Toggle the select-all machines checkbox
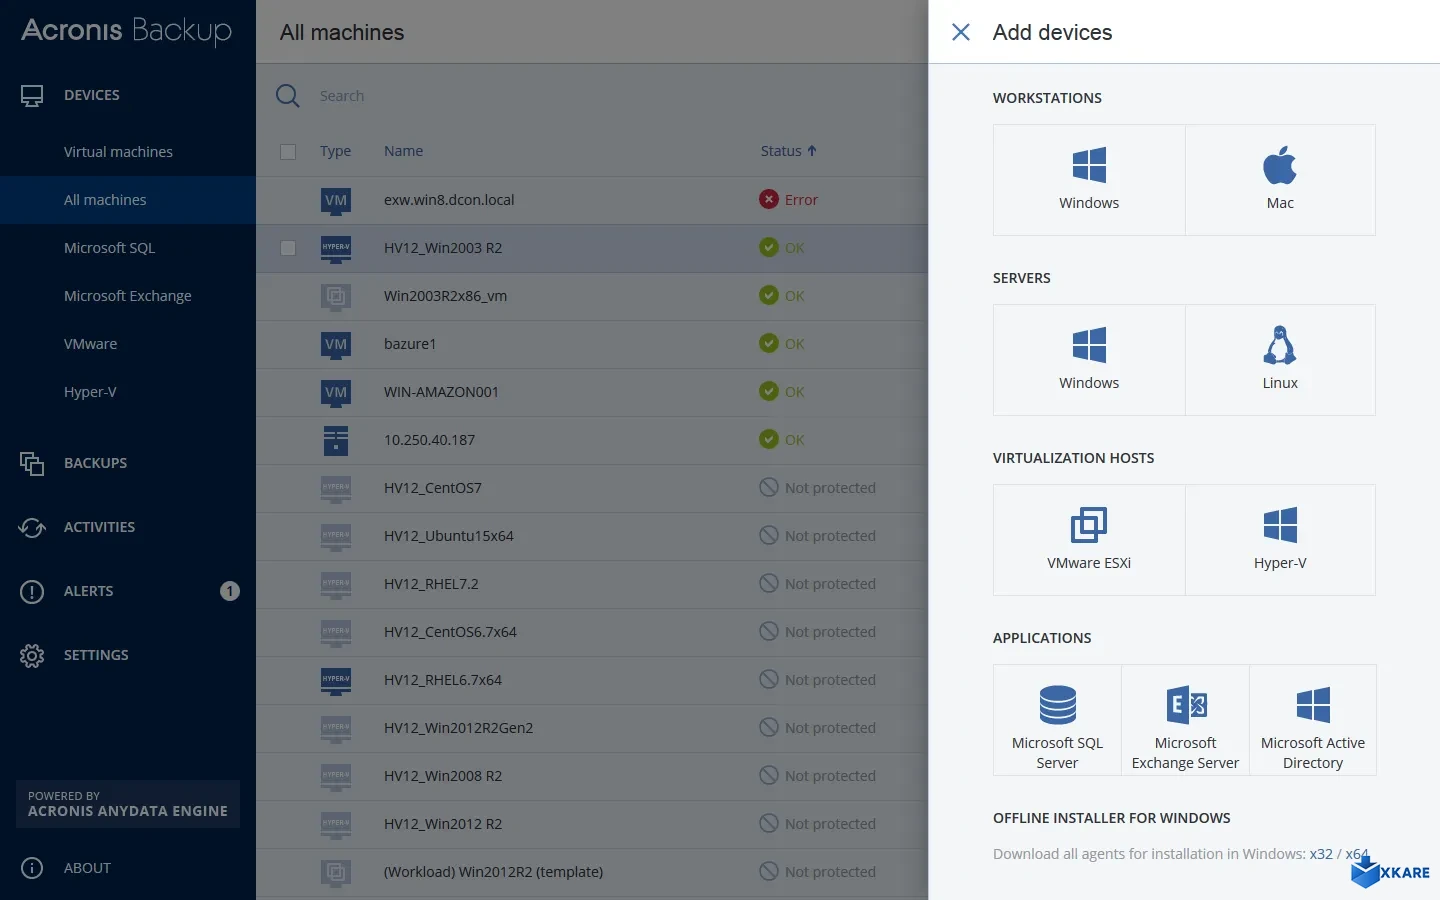 tap(288, 152)
